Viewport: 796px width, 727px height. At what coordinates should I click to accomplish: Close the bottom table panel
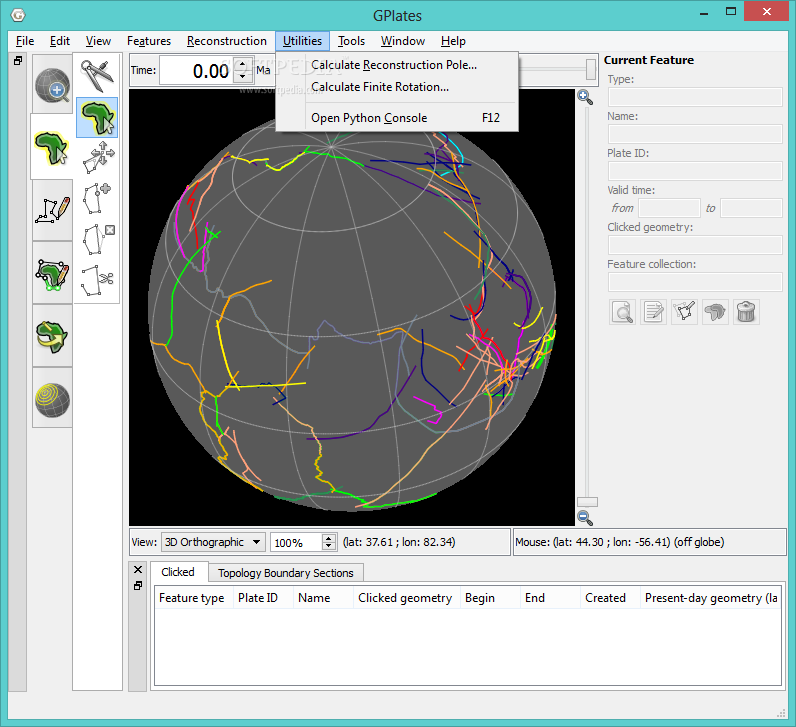pos(138,570)
